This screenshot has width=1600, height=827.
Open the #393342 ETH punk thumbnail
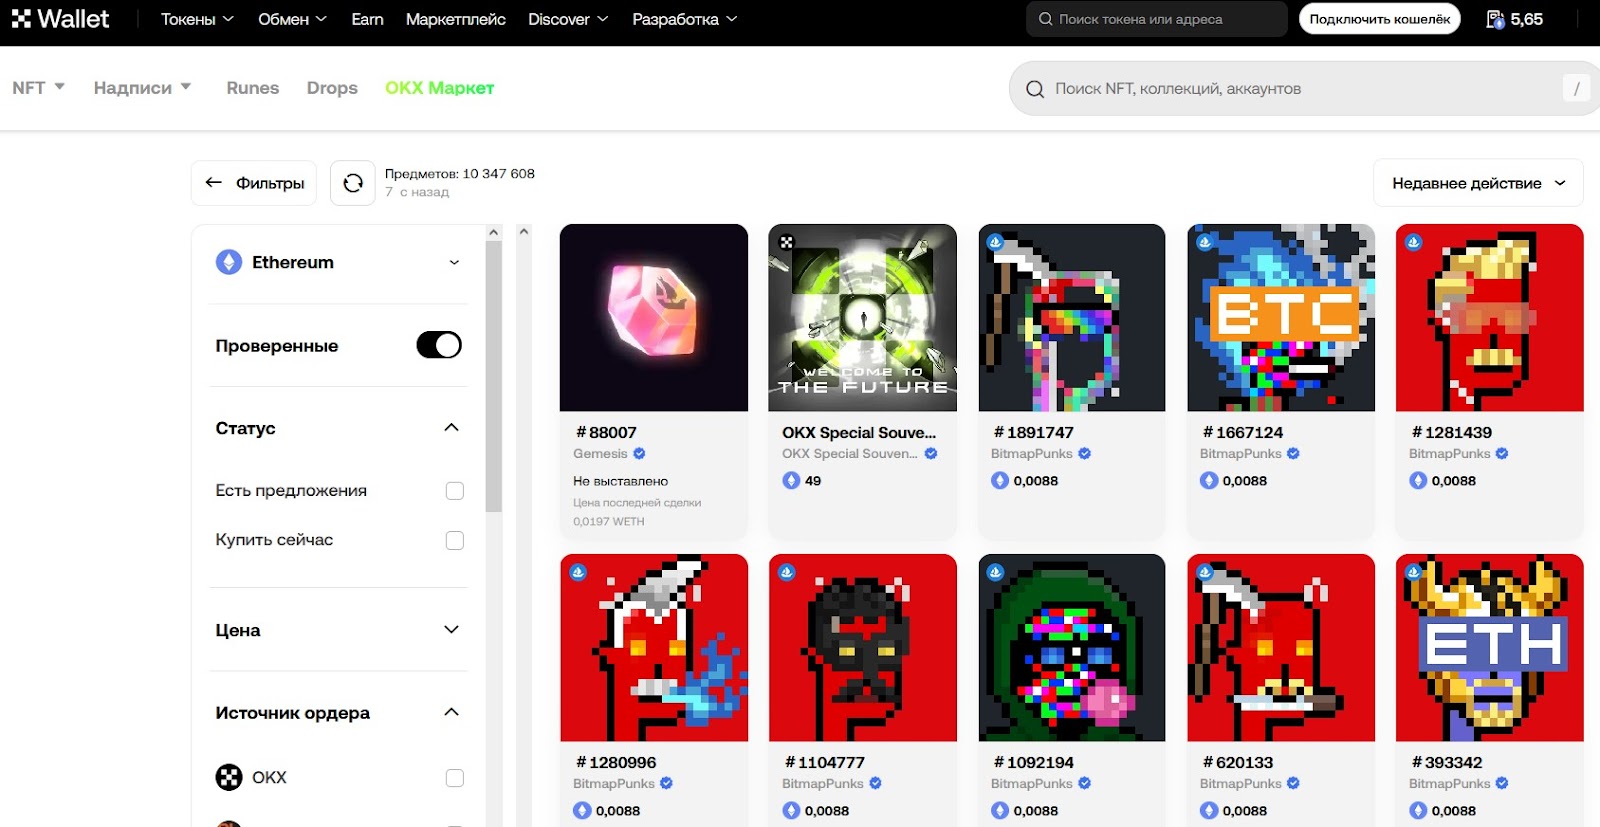coord(1490,648)
